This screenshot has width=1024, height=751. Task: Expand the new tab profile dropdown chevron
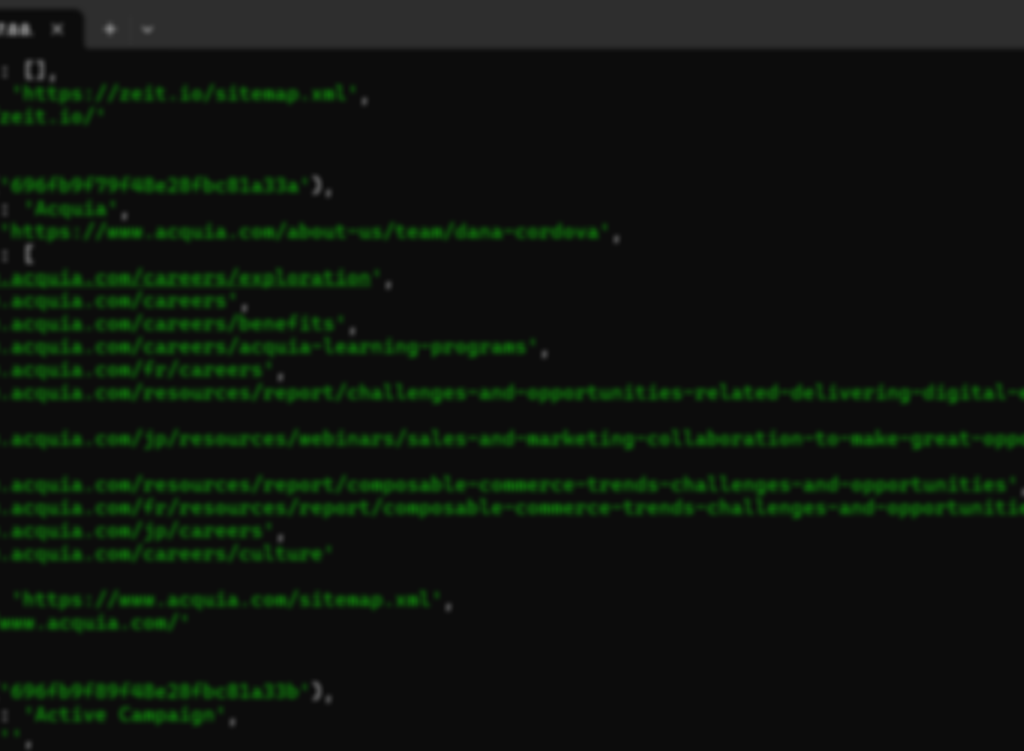pos(147,29)
